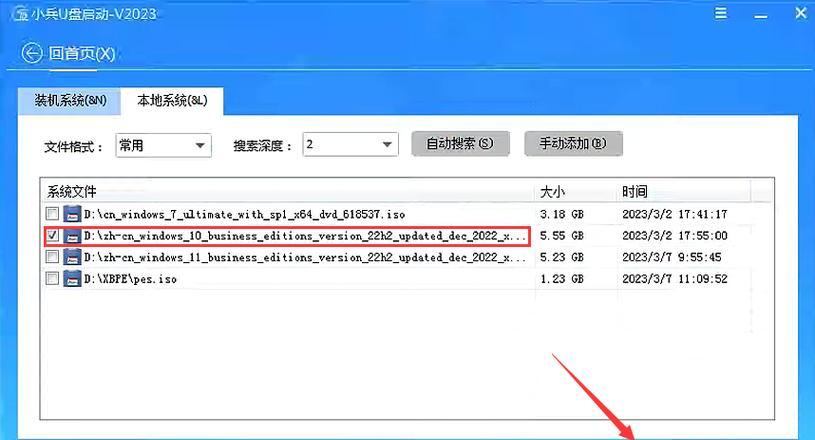815x440 pixels.
Task: Click the 手动添加(B) button
Action: tap(573, 143)
